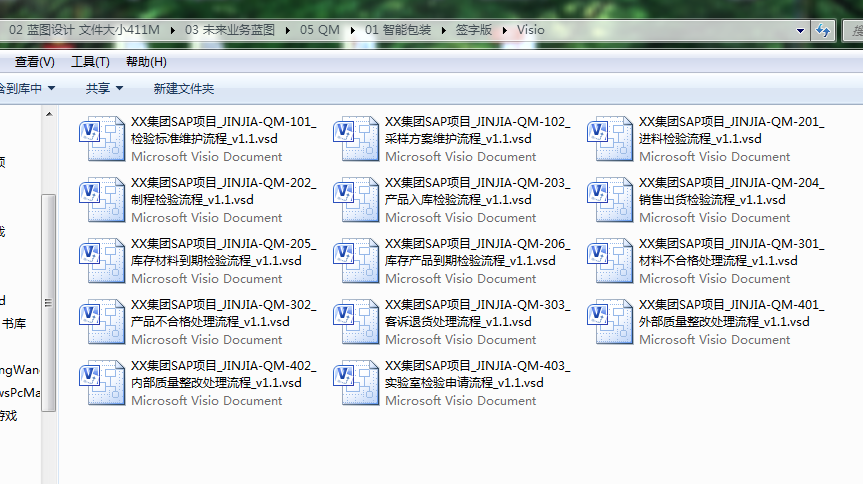Click the QM-201 进料检验流程 Visio icon
863x484 pixels.
608,138
